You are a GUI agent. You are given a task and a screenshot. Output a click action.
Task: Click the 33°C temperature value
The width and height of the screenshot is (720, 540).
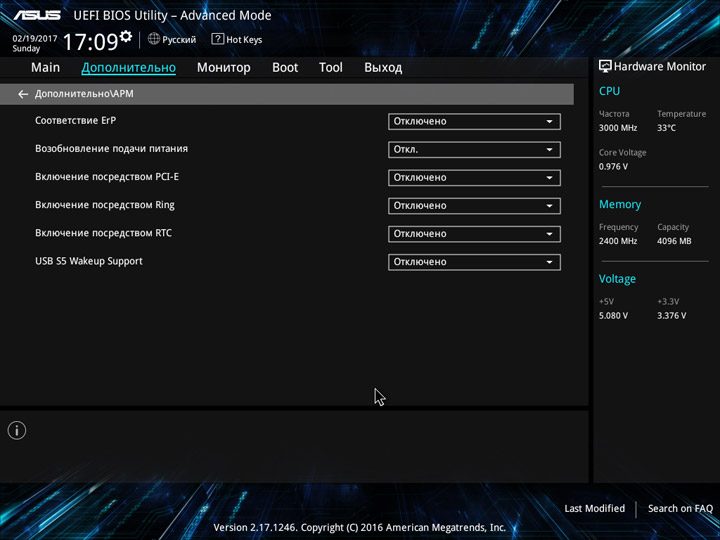point(666,128)
